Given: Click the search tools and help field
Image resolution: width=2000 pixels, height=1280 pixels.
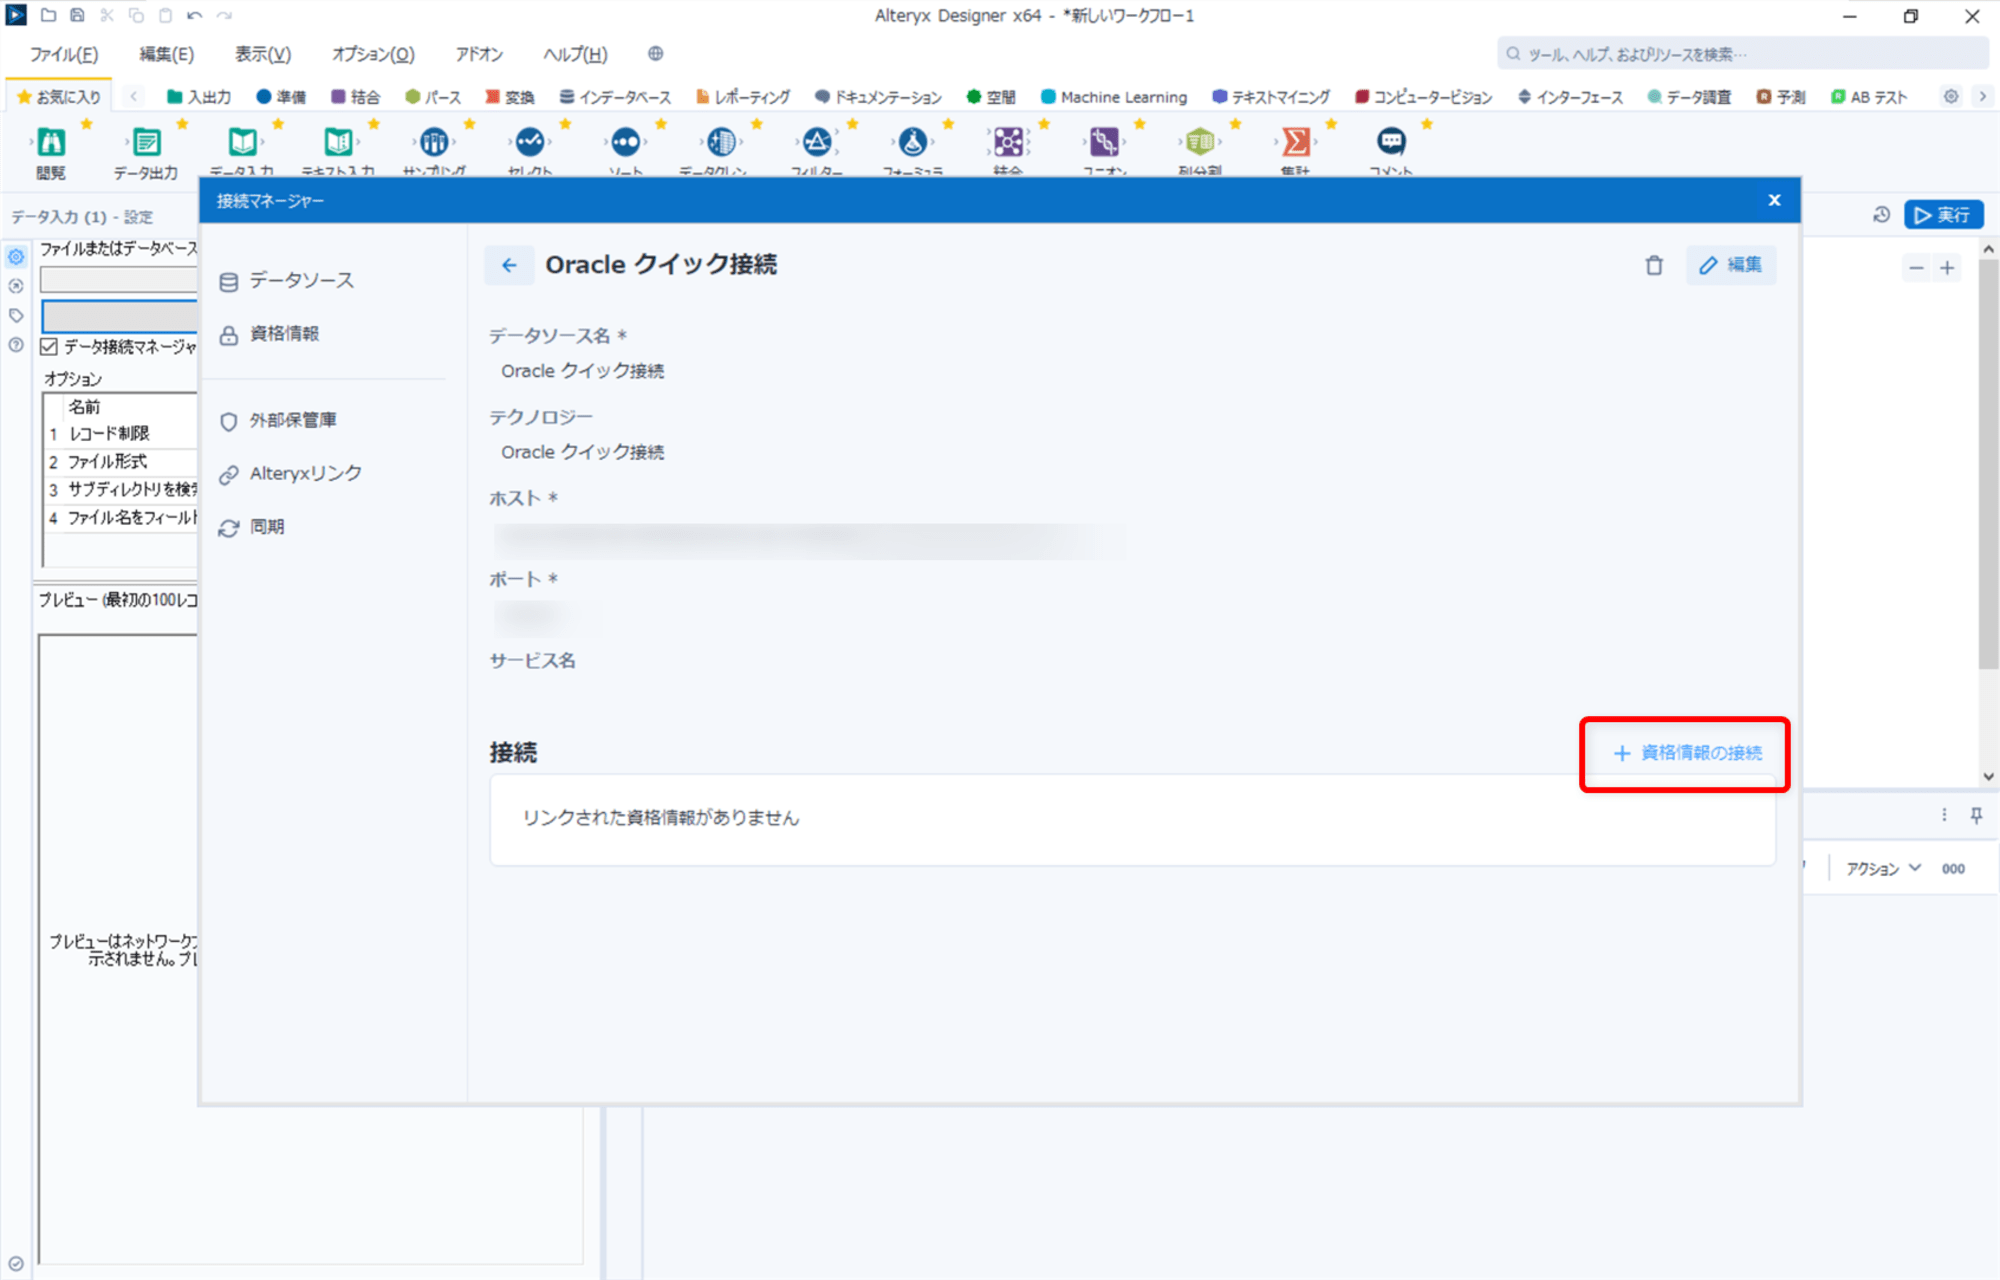Looking at the screenshot, I should (1741, 54).
